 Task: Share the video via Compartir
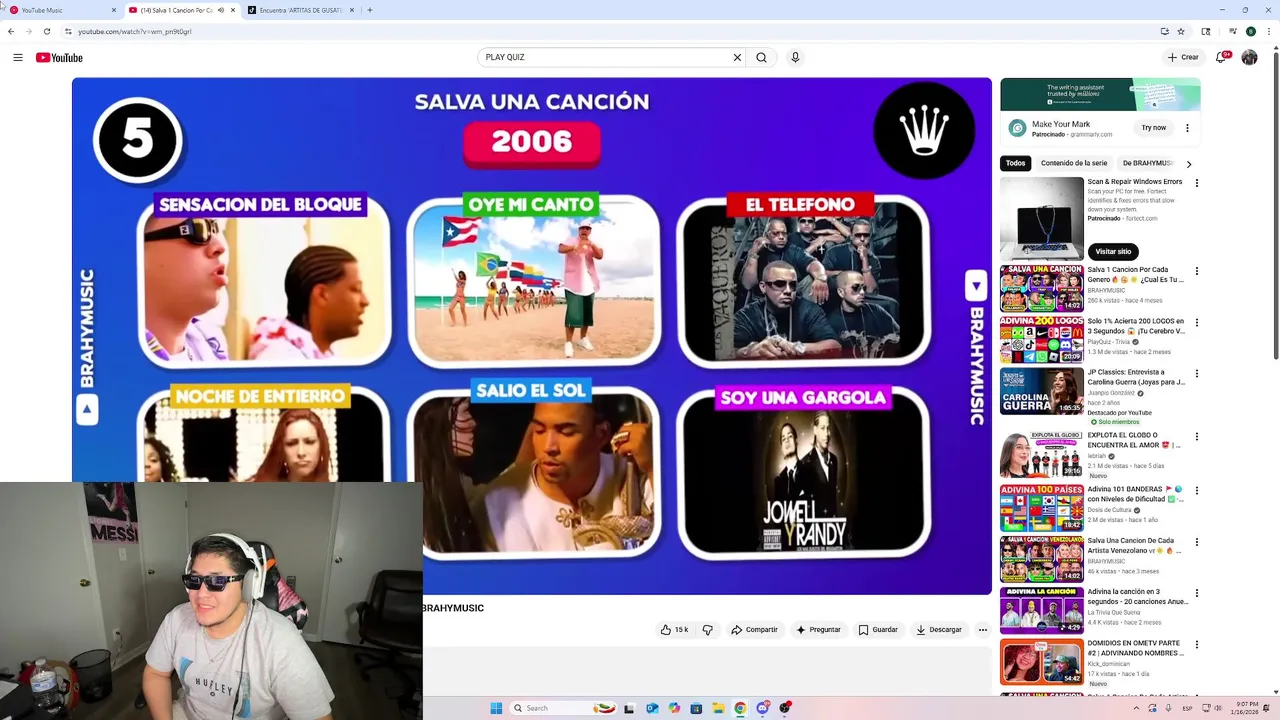[754, 630]
